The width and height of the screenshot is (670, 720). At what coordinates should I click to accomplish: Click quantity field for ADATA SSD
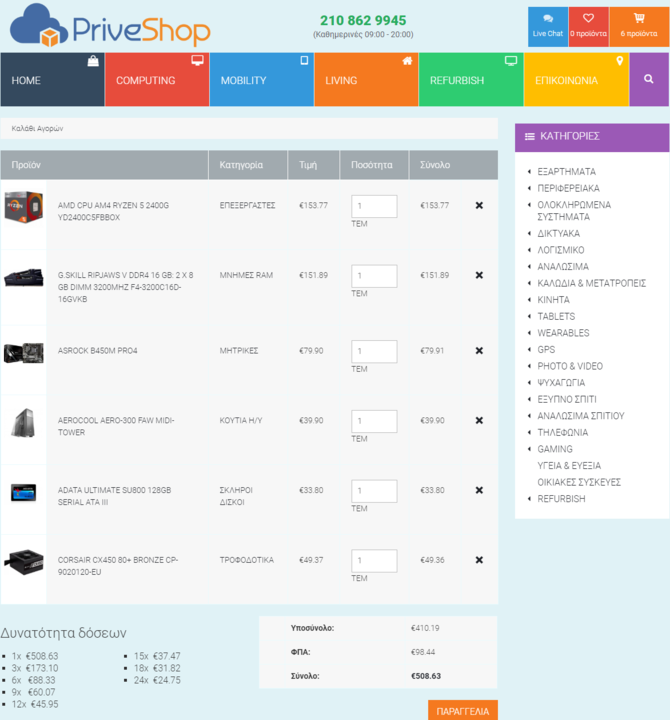[374, 491]
